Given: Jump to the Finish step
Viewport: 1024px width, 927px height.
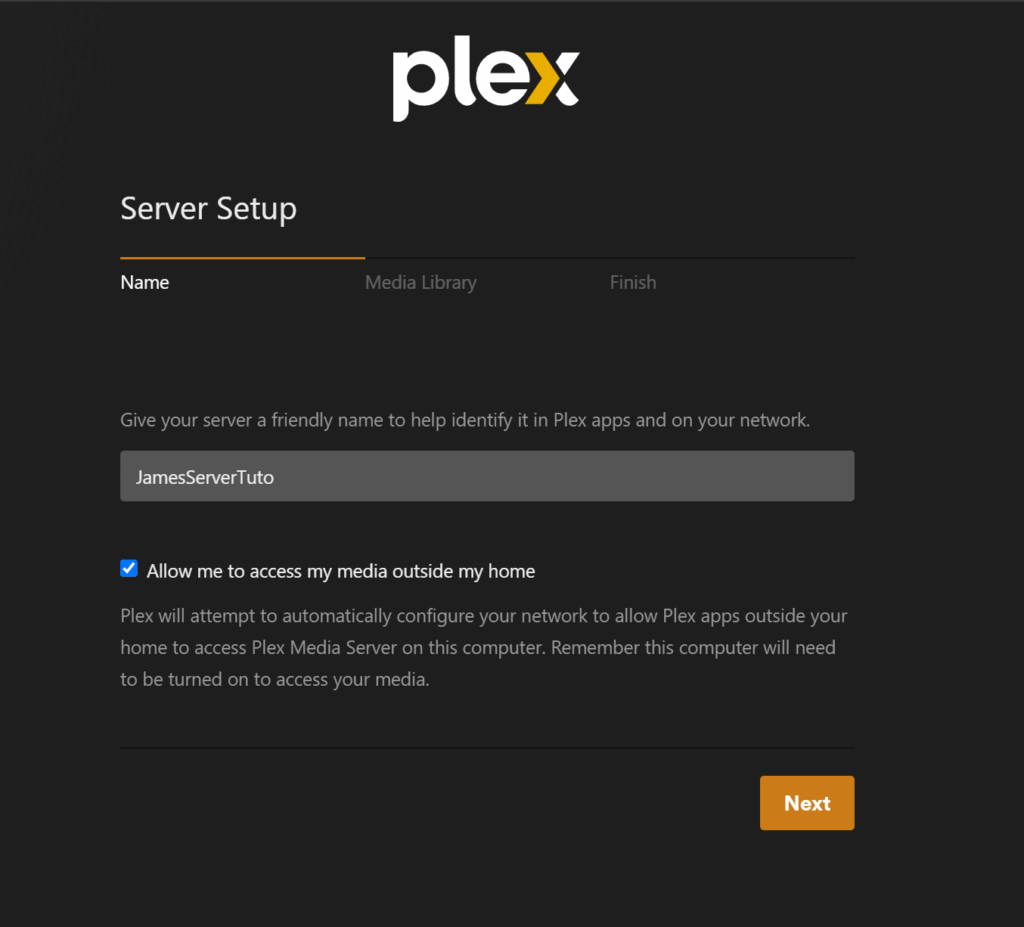Looking at the screenshot, I should [633, 282].
